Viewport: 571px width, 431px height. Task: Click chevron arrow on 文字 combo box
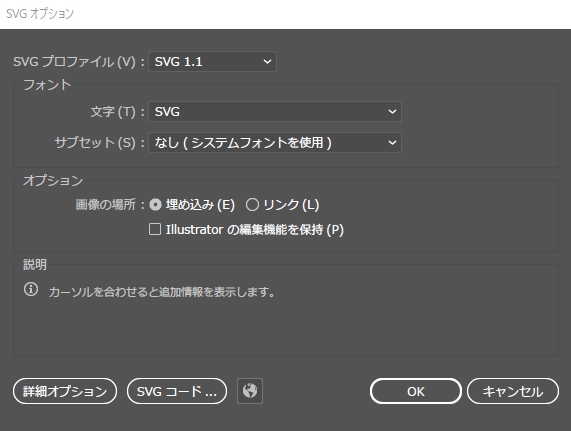(x=392, y=112)
